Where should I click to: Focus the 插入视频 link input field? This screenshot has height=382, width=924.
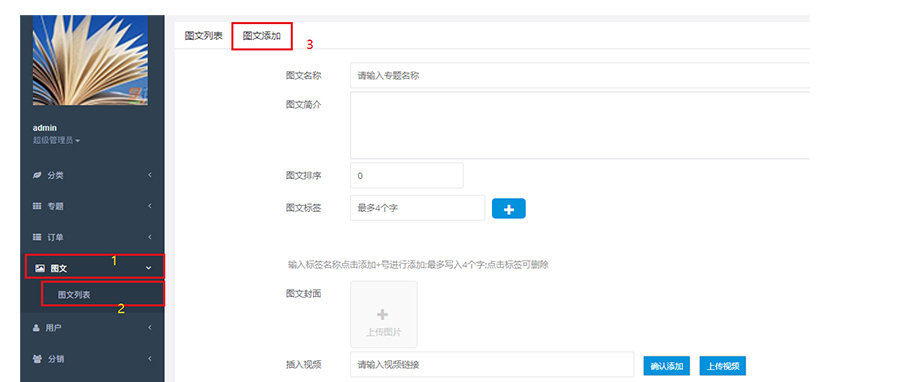click(492, 365)
